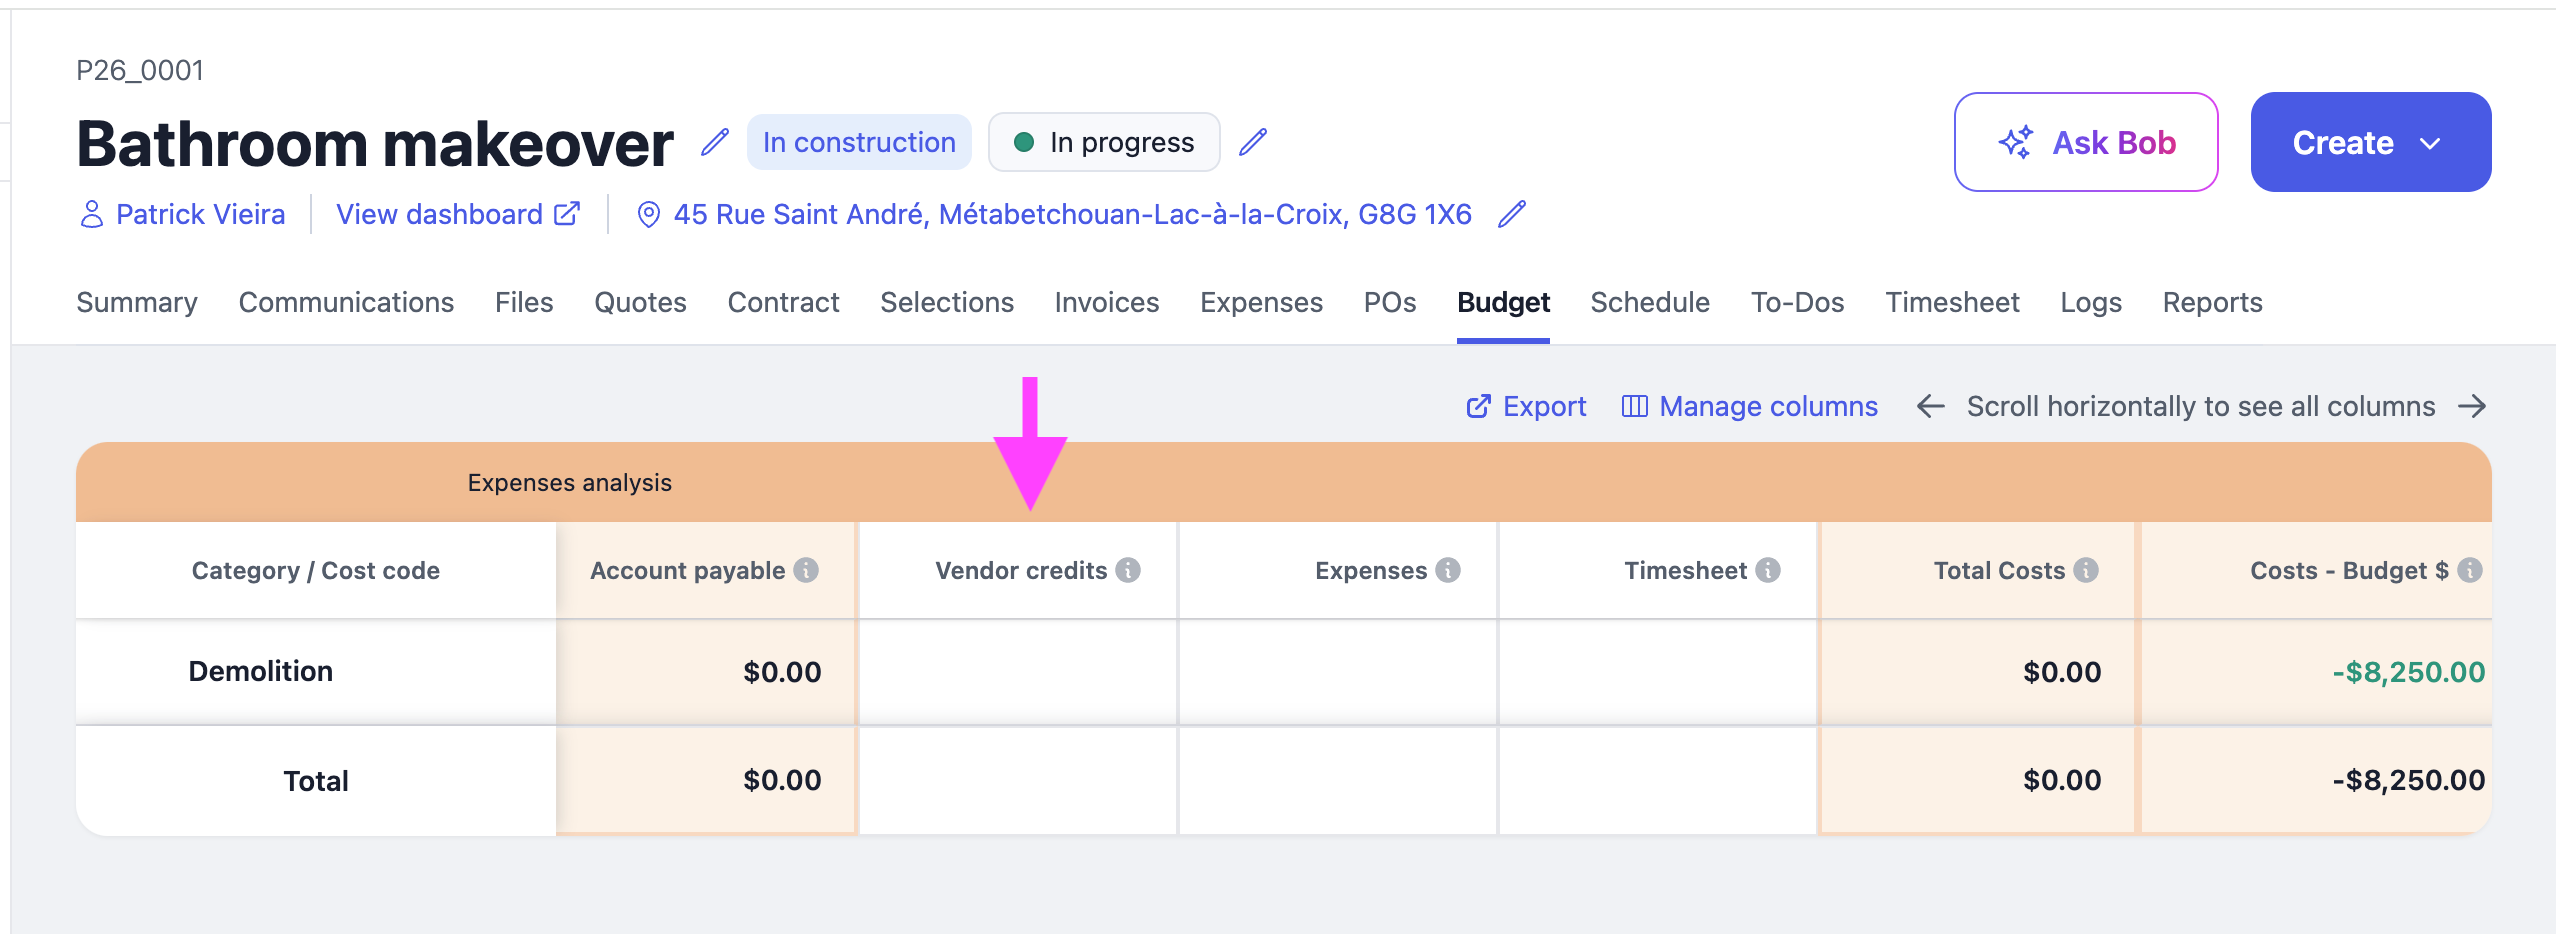Edit the Bathroom makeover project name

pos(715,142)
